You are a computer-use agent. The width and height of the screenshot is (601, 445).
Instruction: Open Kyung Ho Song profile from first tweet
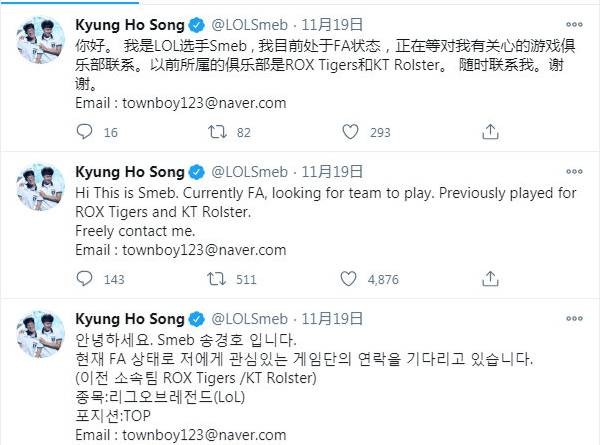coord(130,24)
